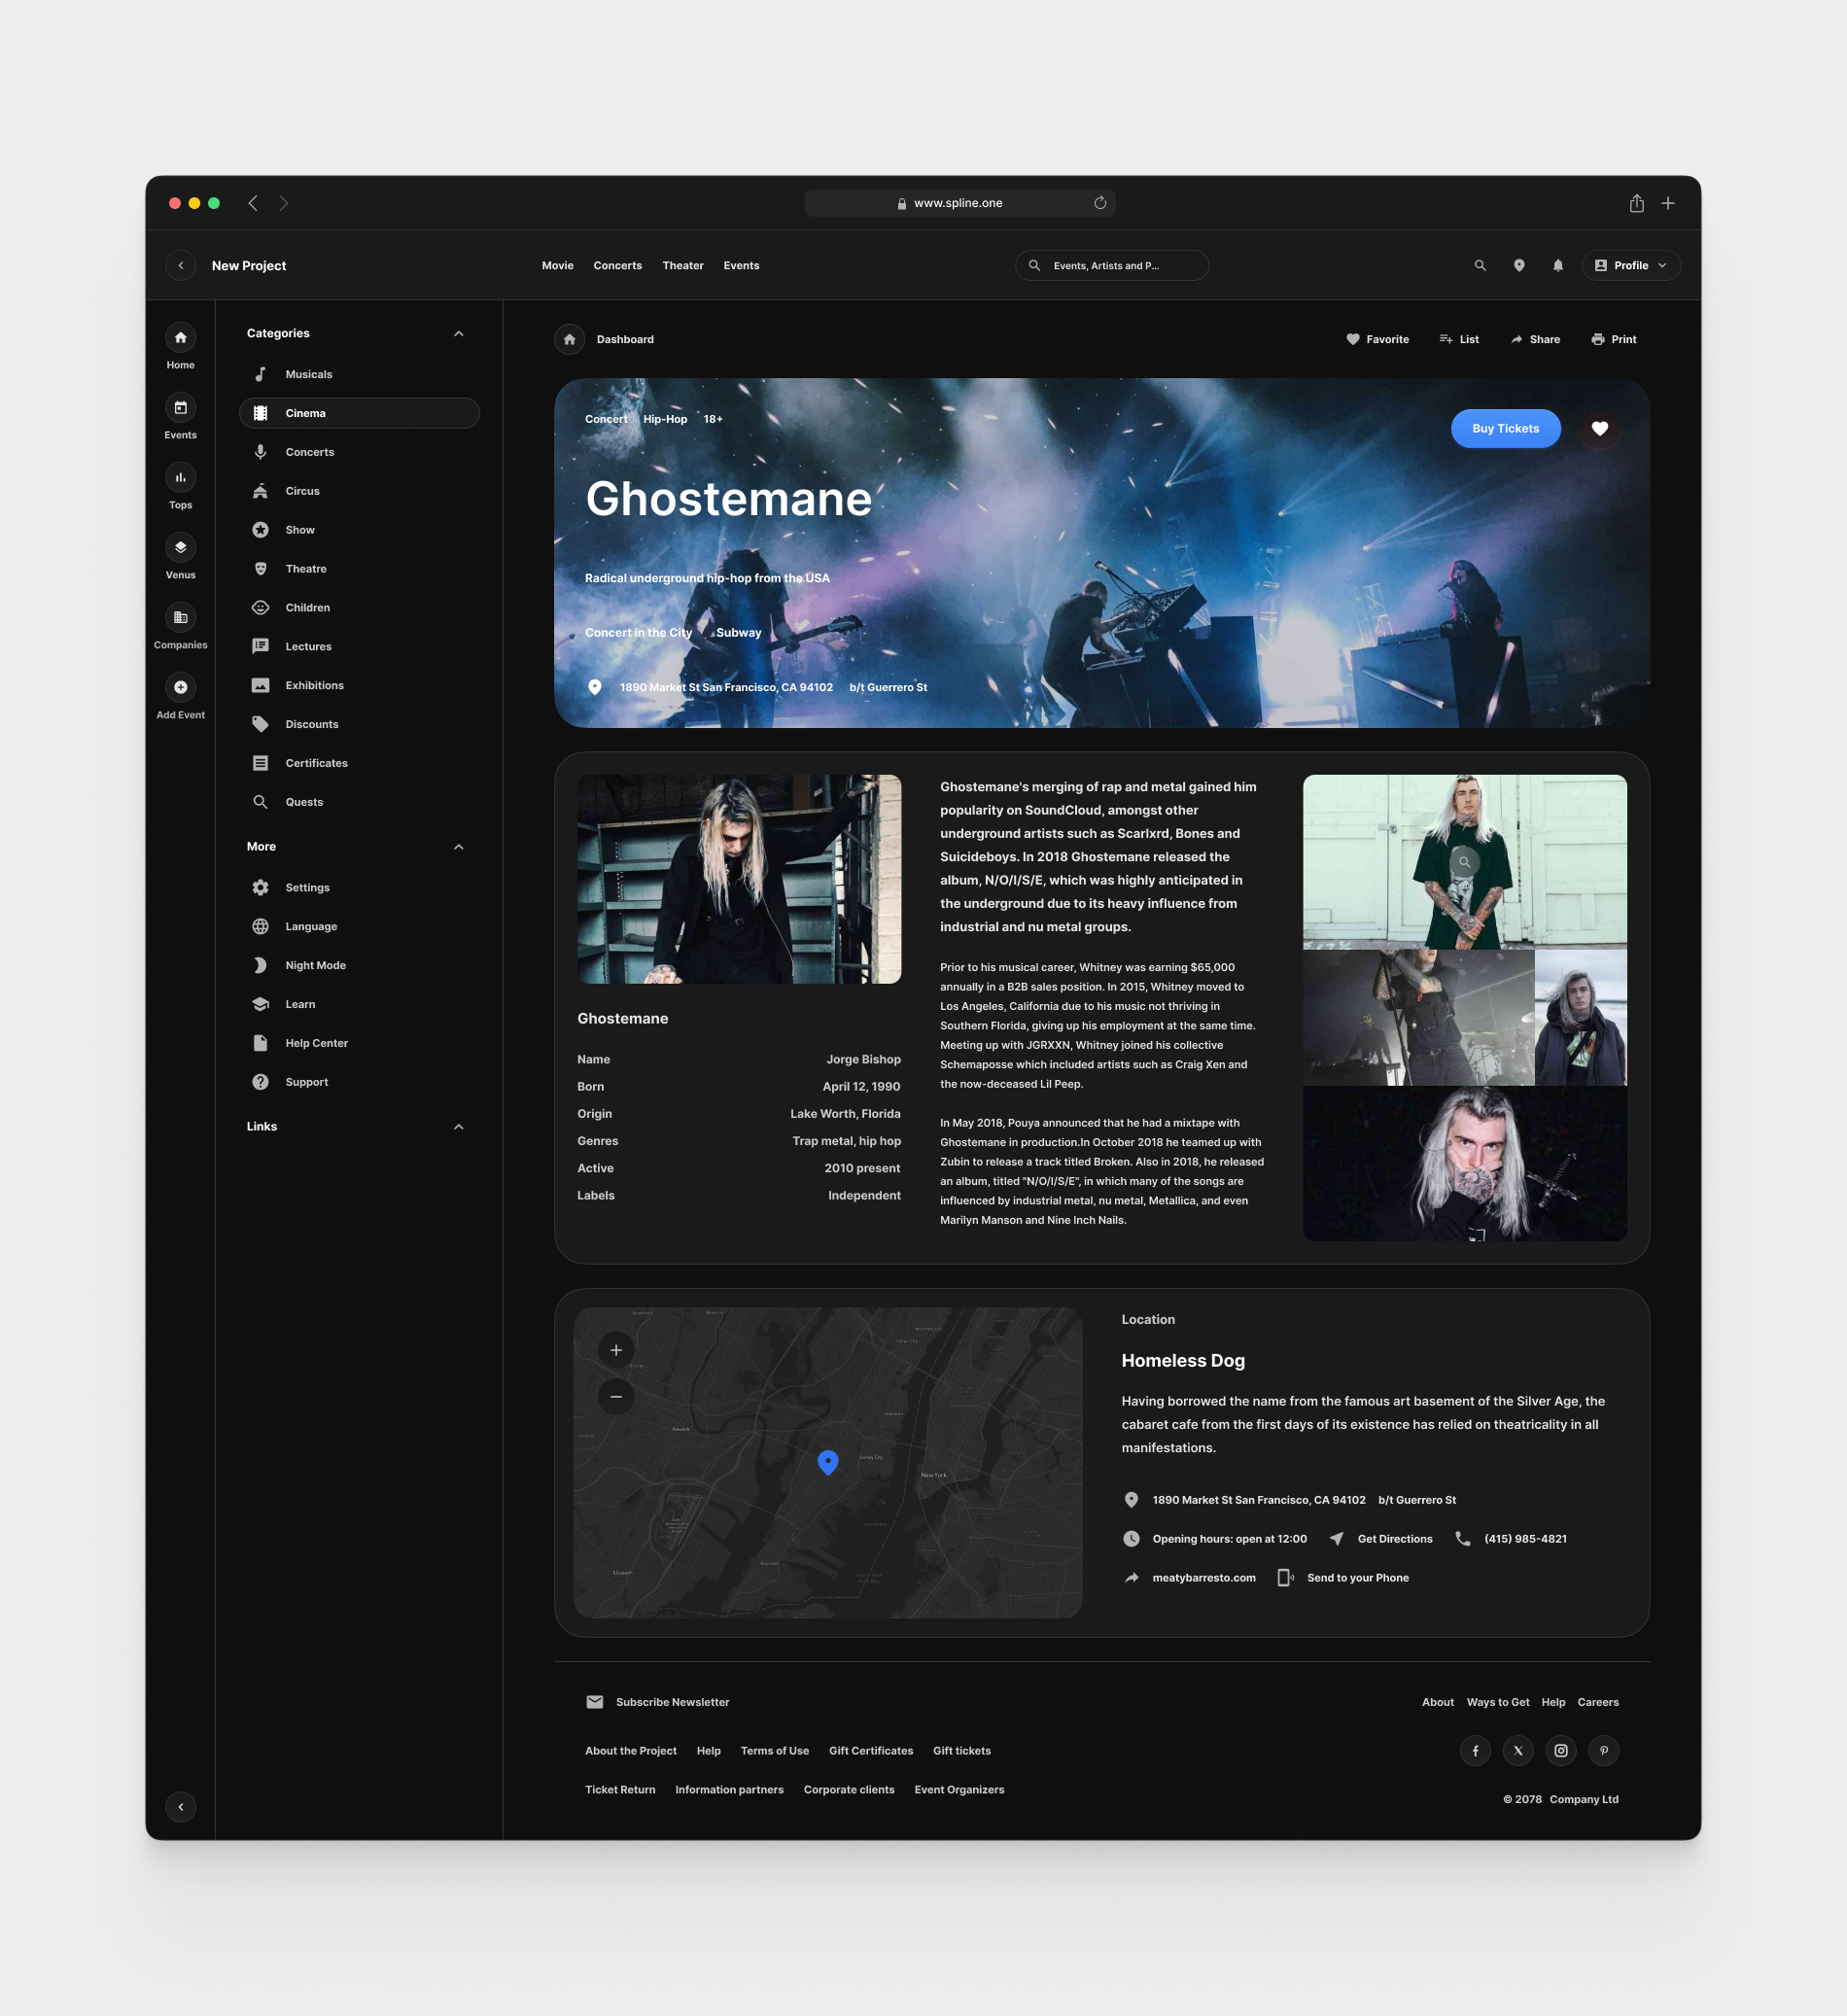Click the Buy Tickets button
The image size is (1847, 2016).
click(x=1505, y=429)
